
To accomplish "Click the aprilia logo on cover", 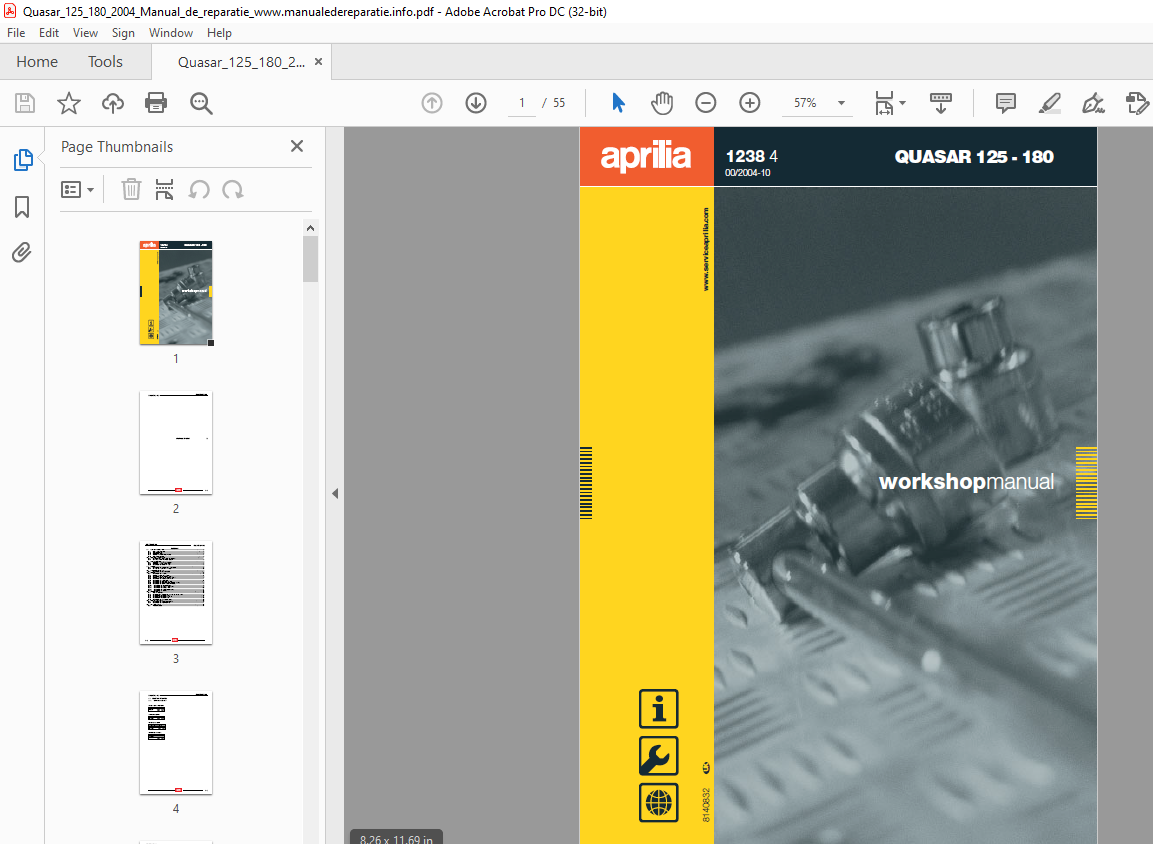I will [x=646, y=157].
